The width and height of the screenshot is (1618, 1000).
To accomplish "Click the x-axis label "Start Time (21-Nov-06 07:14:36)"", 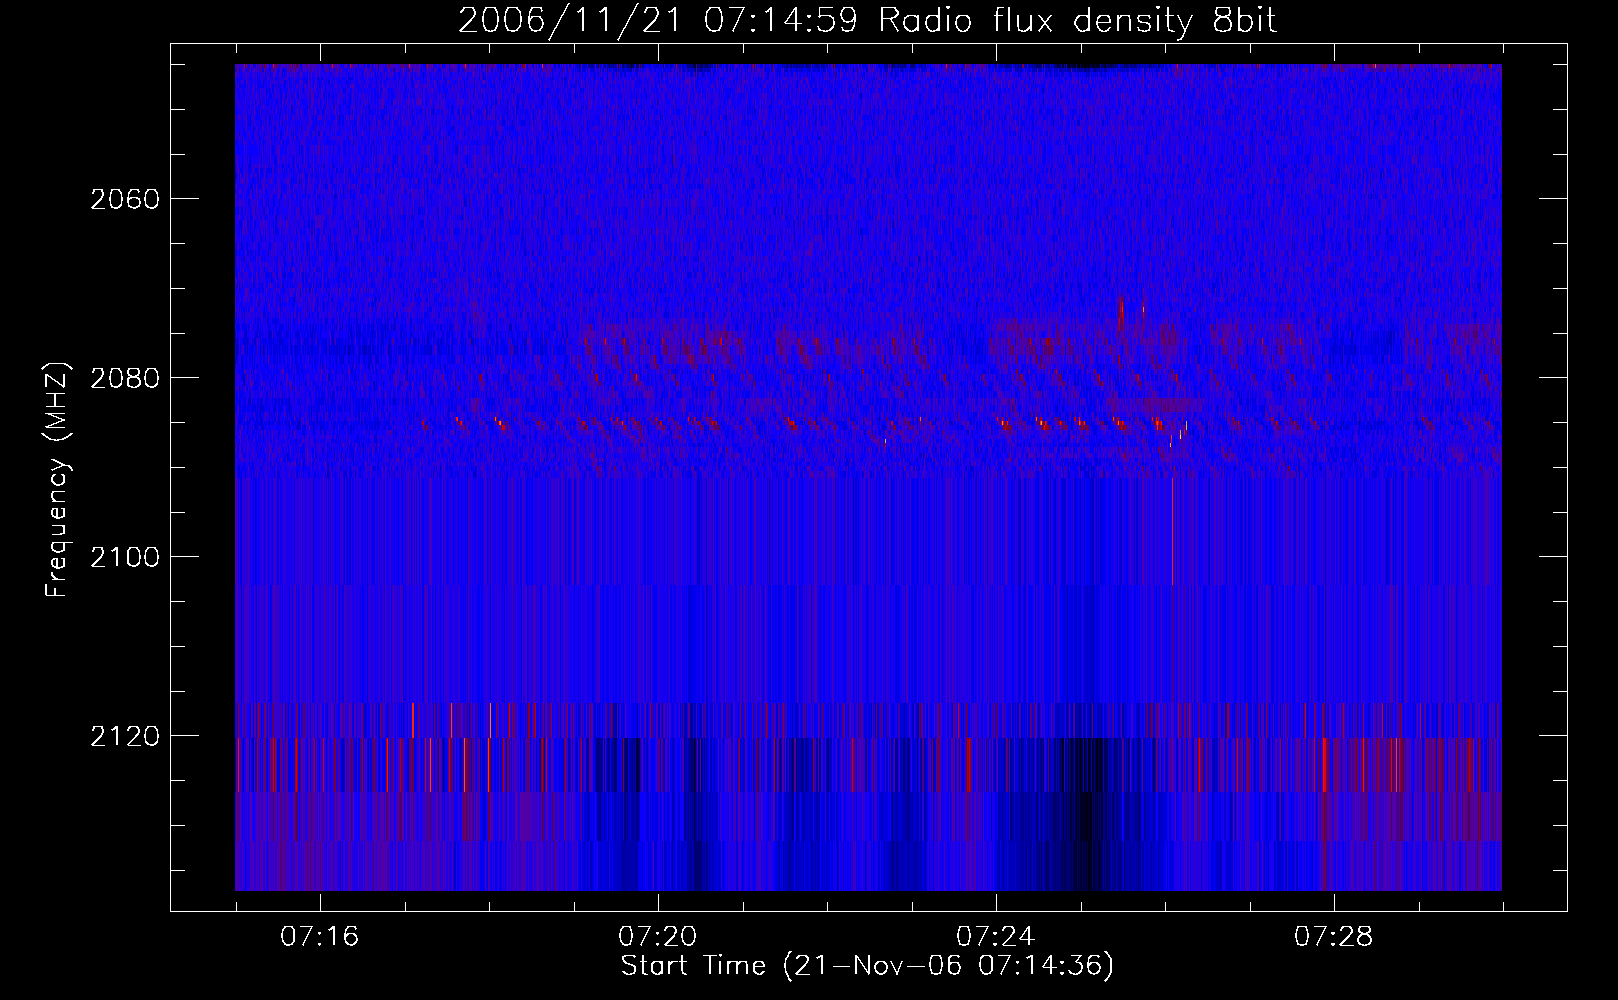I will (867, 966).
